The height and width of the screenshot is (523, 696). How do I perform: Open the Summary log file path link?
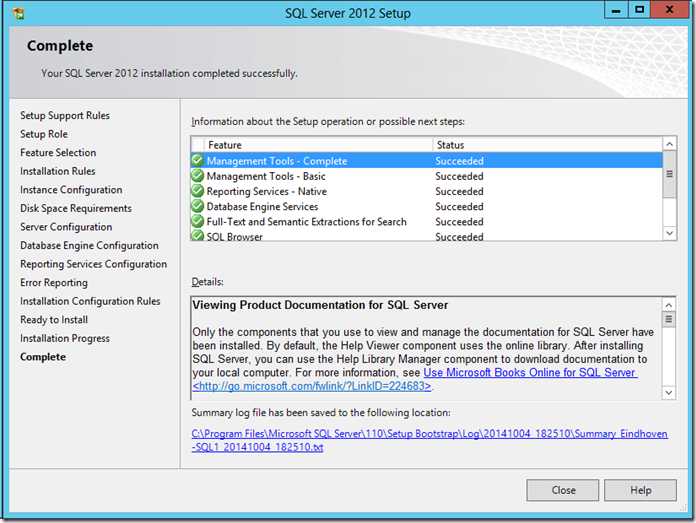pos(429,440)
